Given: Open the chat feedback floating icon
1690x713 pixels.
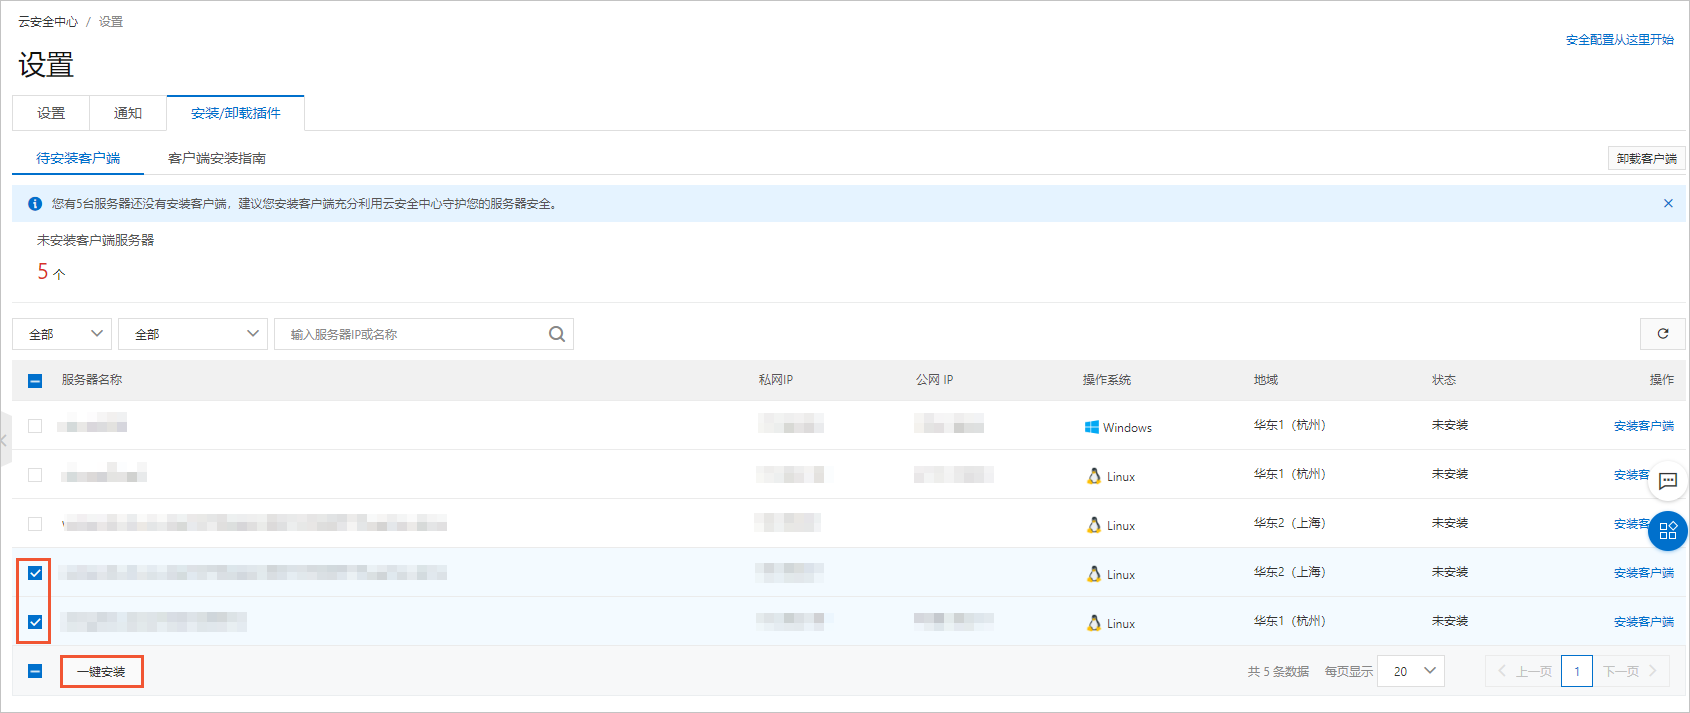Looking at the screenshot, I should pyautogui.click(x=1668, y=481).
